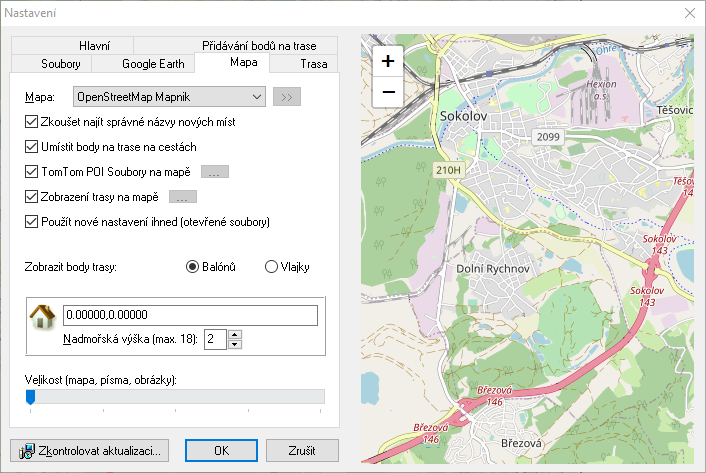The image size is (706, 473).
Task: Toggle 'Použít nové nastavení ihned' checkbox
Action: point(31,221)
